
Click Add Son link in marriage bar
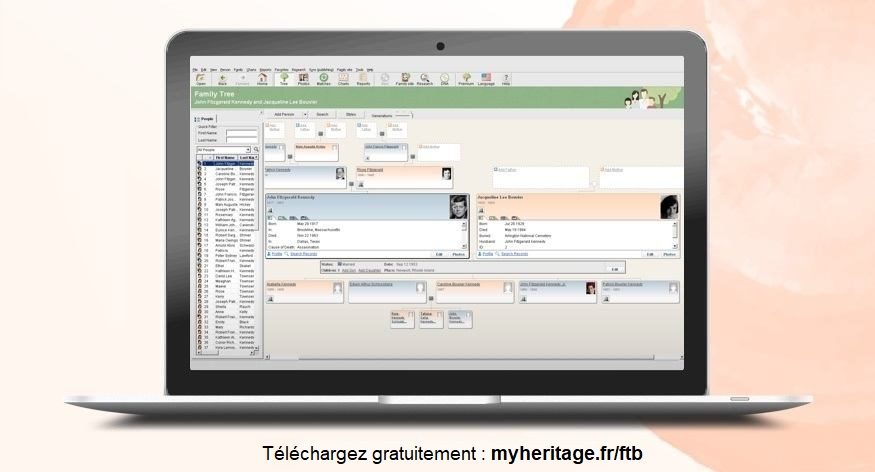coord(349,271)
